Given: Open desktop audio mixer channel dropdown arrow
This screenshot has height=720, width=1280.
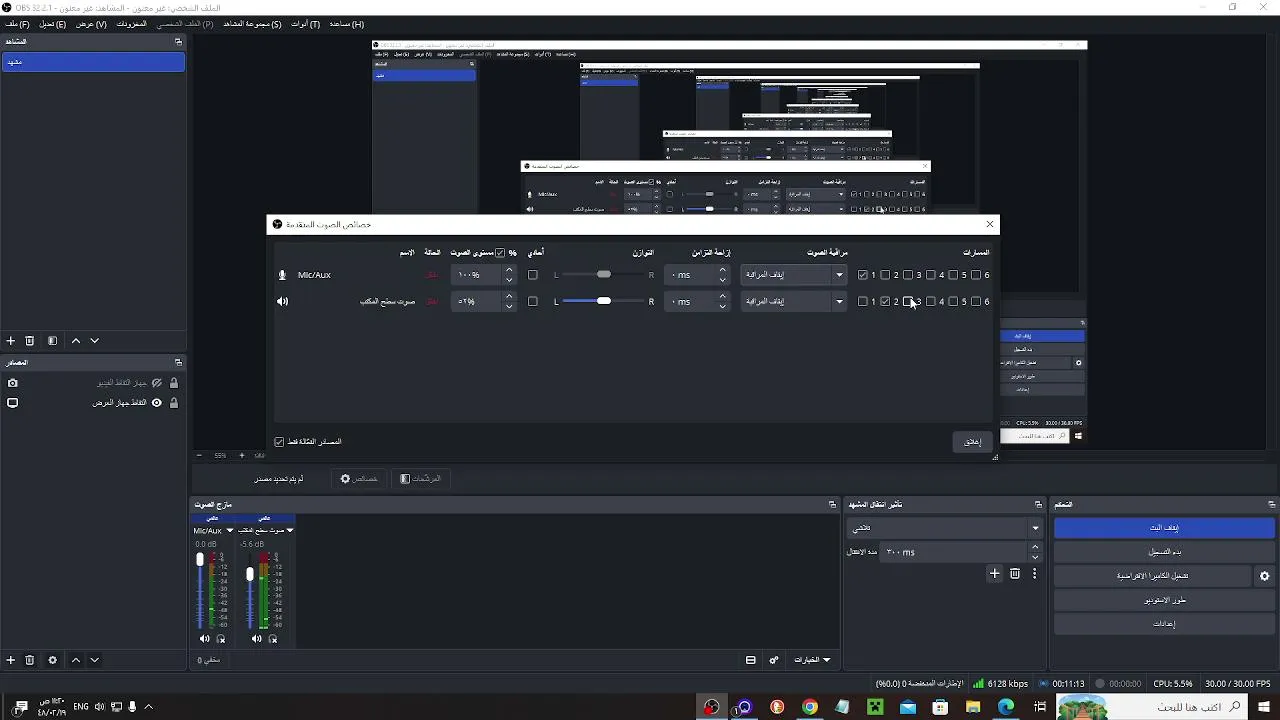Looking at the screenshot, I should (290, 530).
